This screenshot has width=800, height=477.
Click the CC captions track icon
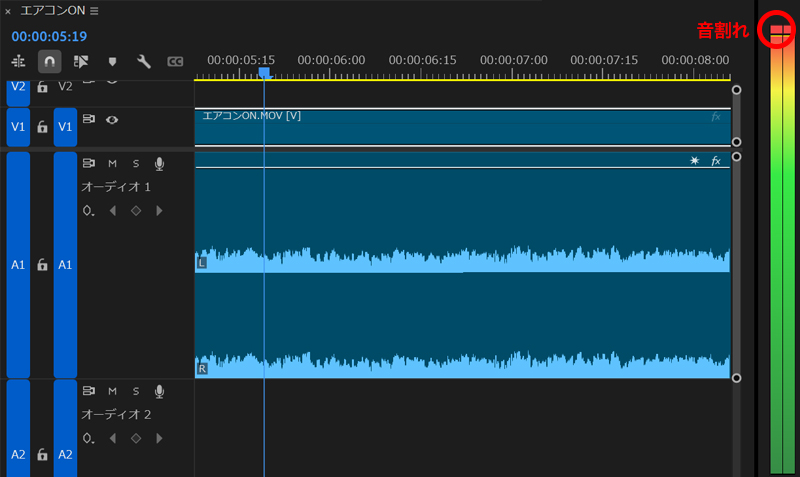pos(175,62)
